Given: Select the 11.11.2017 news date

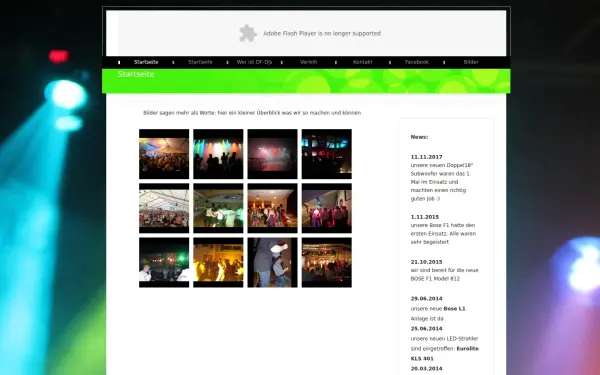Looking at the screenshot, I should pos(426,157).
